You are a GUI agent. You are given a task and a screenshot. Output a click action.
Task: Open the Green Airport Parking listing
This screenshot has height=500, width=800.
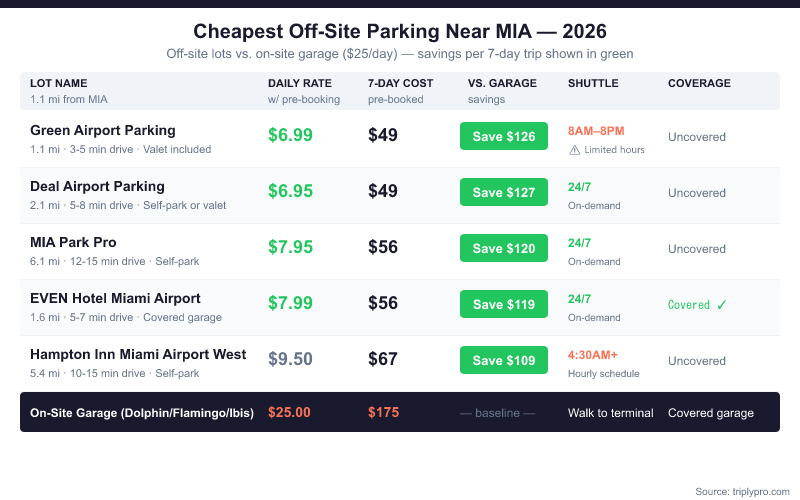(103, 130)
